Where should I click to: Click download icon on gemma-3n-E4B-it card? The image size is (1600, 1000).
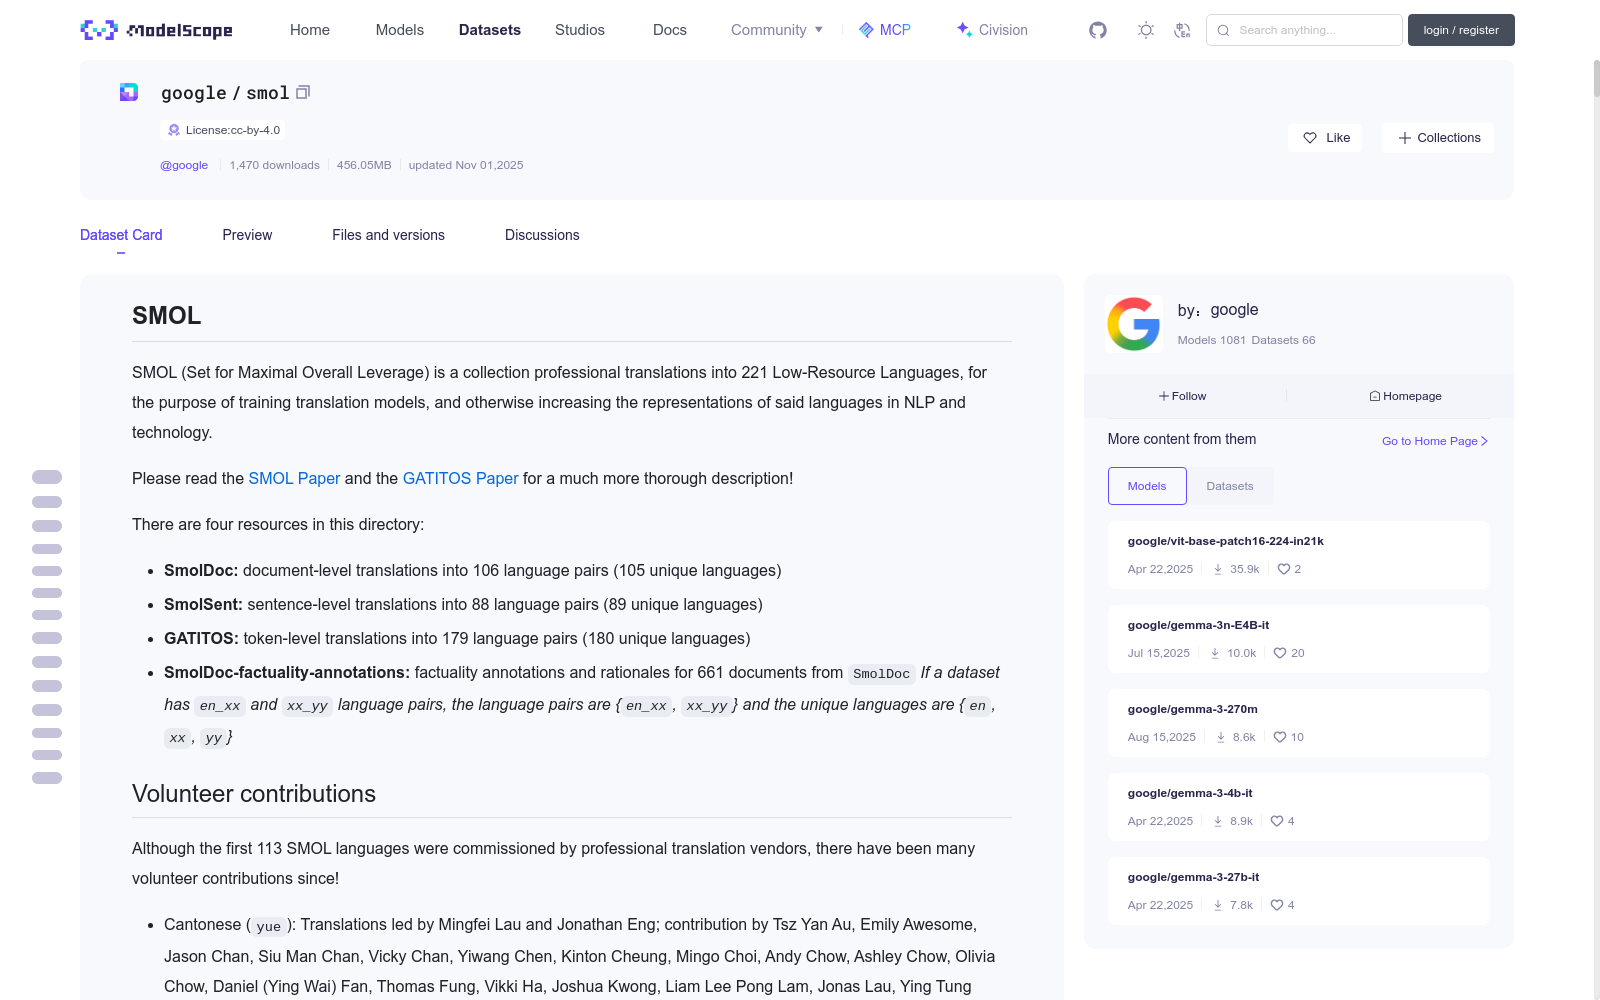[1215, 653]
